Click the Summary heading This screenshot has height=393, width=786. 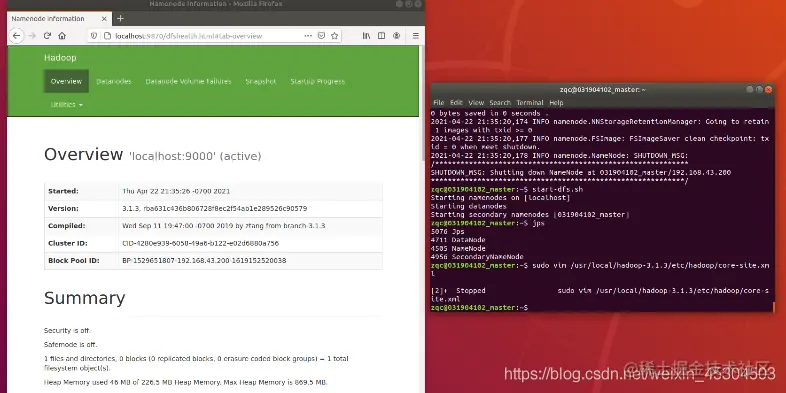[x=85, y=298]
